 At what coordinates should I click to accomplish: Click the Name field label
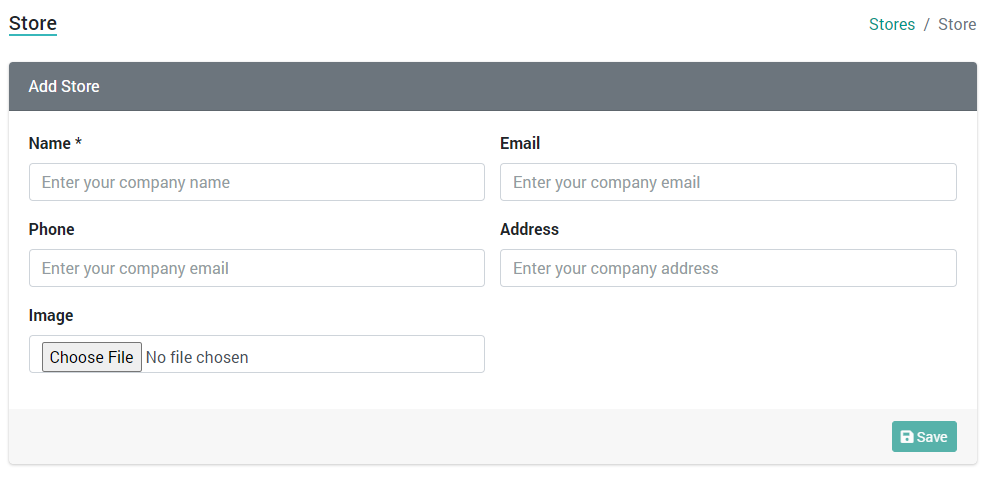(50, 144)
